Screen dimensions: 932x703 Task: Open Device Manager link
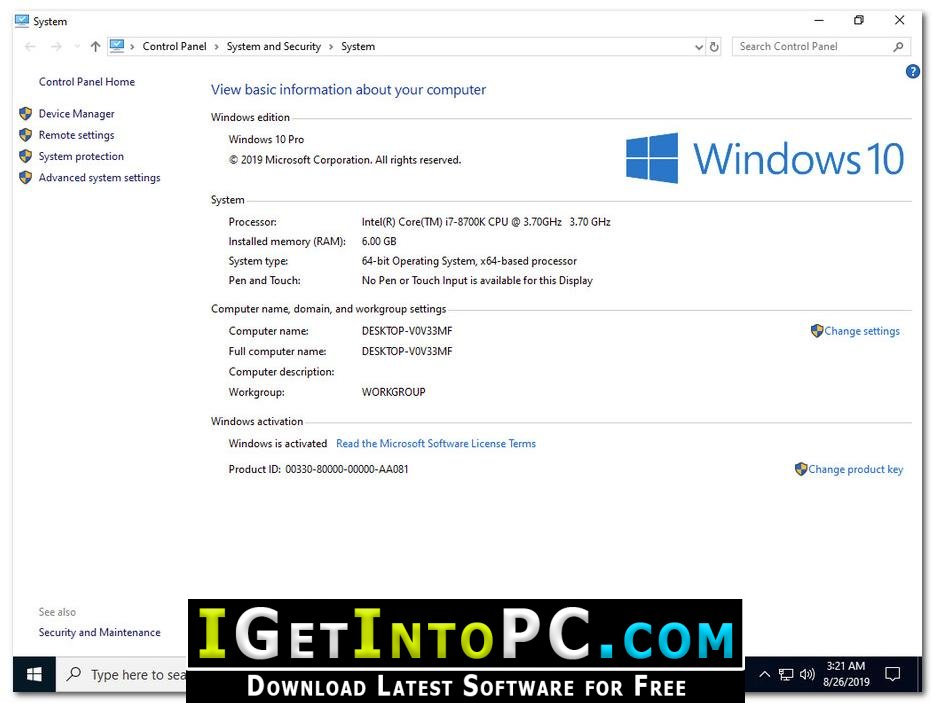point(77,114)
